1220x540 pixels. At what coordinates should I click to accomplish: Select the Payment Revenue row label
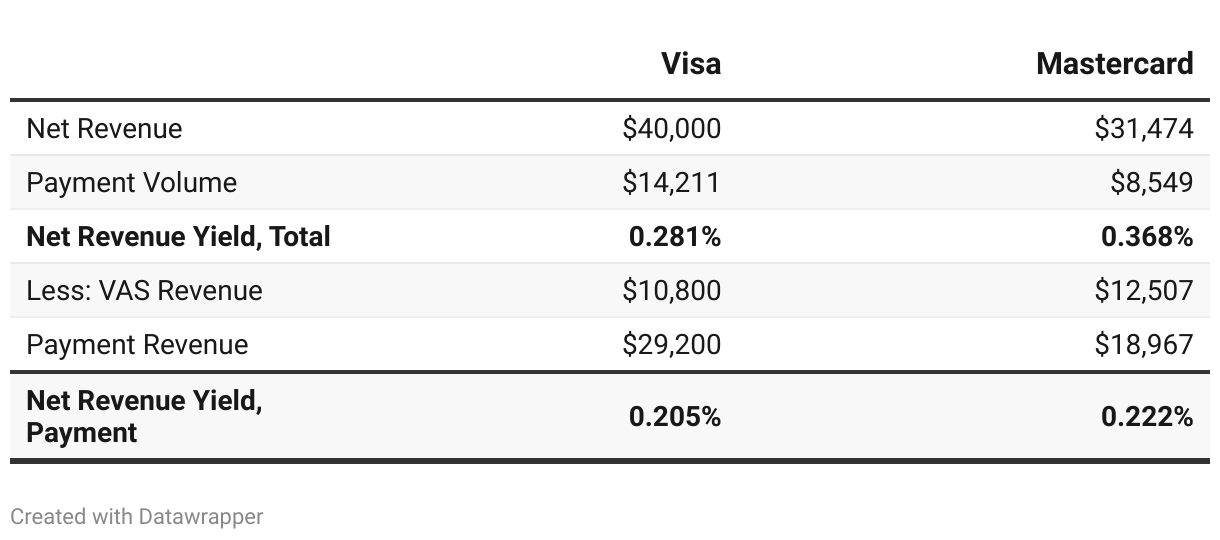tap(137, 345)
